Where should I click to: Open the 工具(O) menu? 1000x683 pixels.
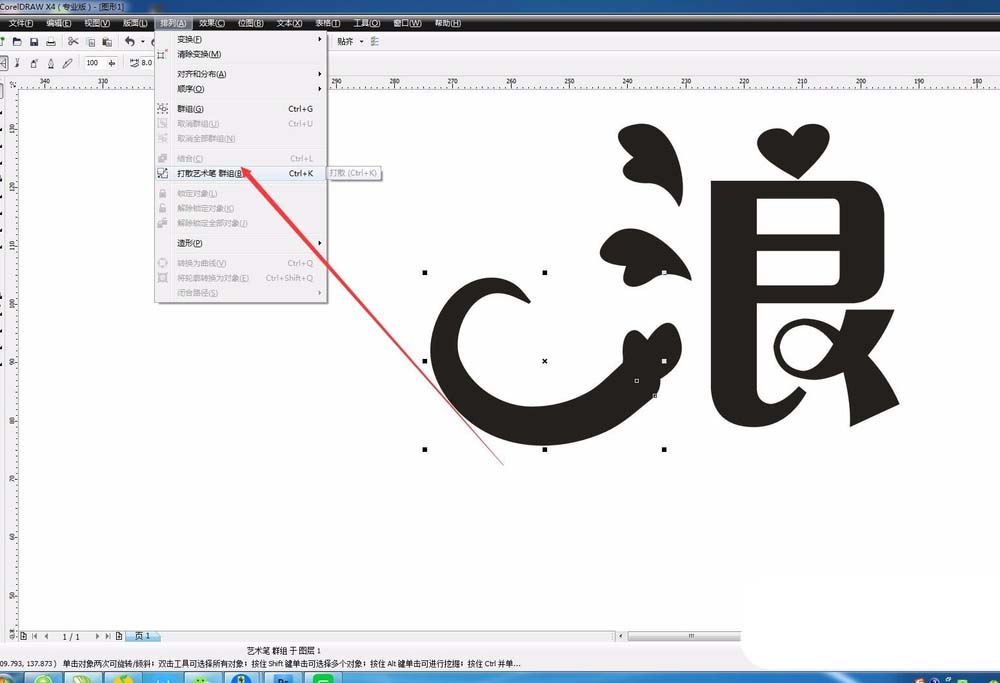[367, 23]
